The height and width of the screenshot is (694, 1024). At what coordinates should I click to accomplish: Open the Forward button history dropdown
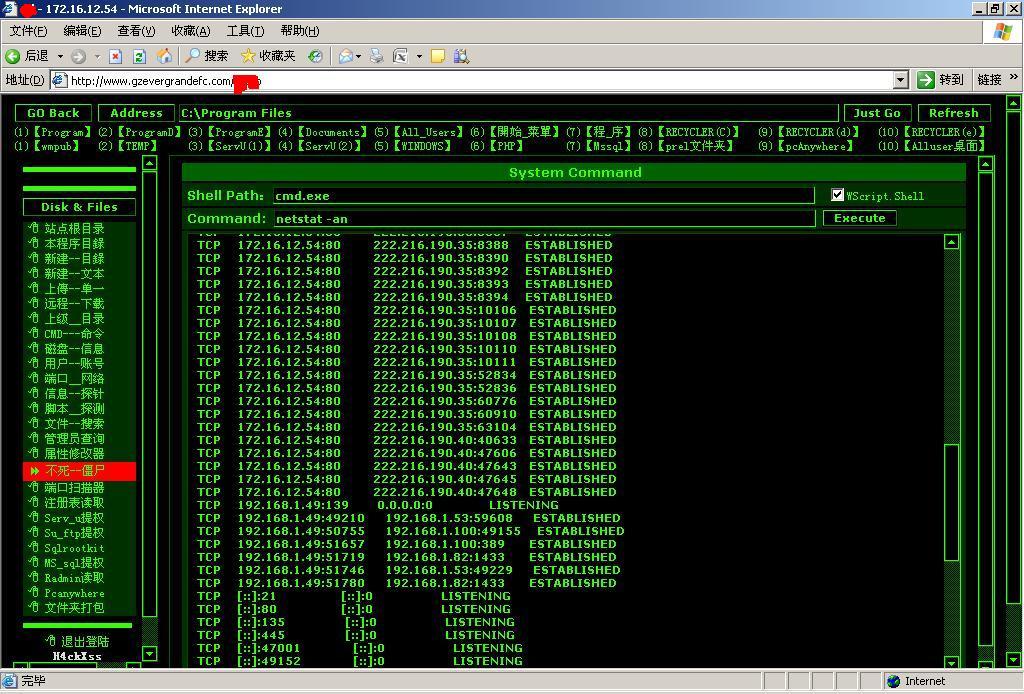97,57
